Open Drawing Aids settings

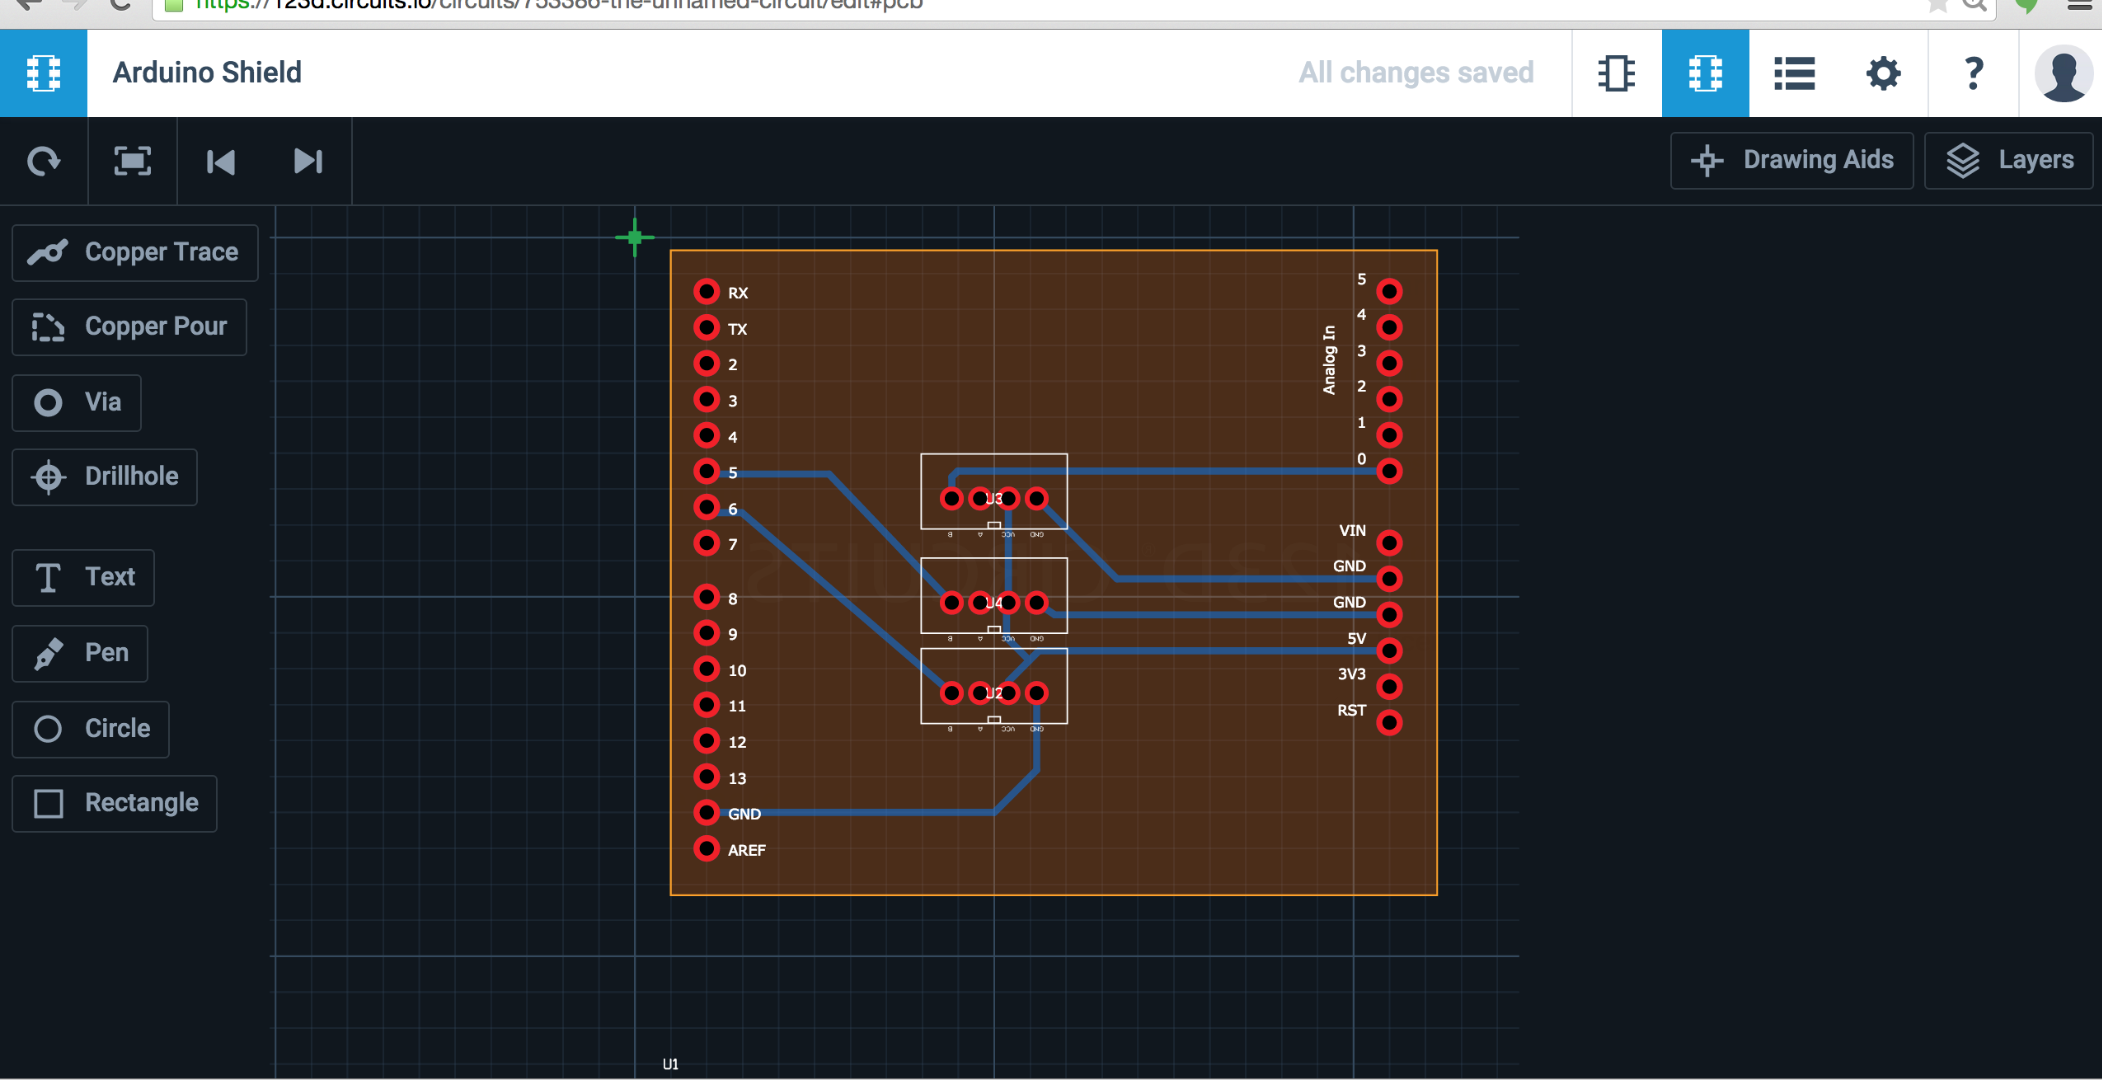(1789, 160)
